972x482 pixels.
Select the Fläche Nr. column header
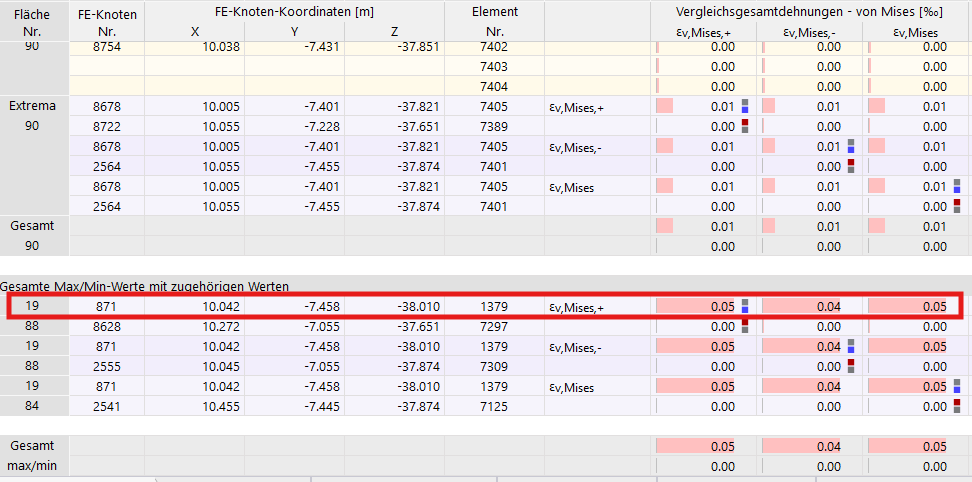tap(32, 22)
